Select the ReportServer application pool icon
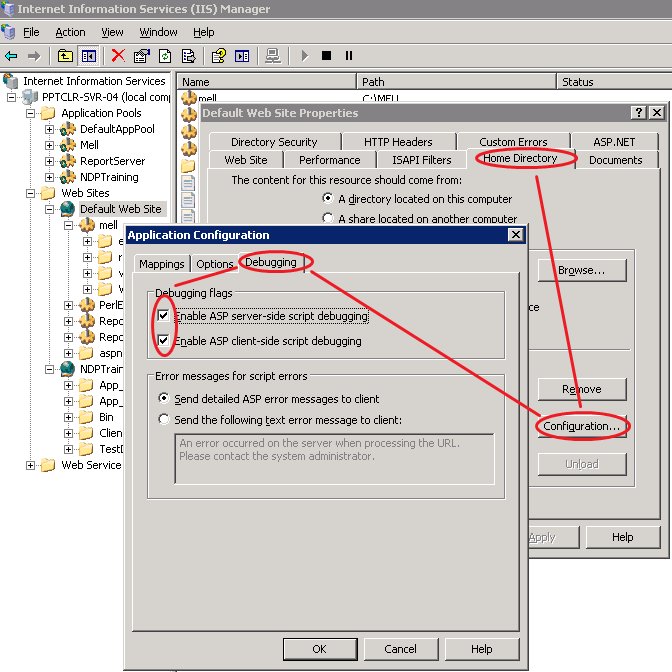 (68, 161)
